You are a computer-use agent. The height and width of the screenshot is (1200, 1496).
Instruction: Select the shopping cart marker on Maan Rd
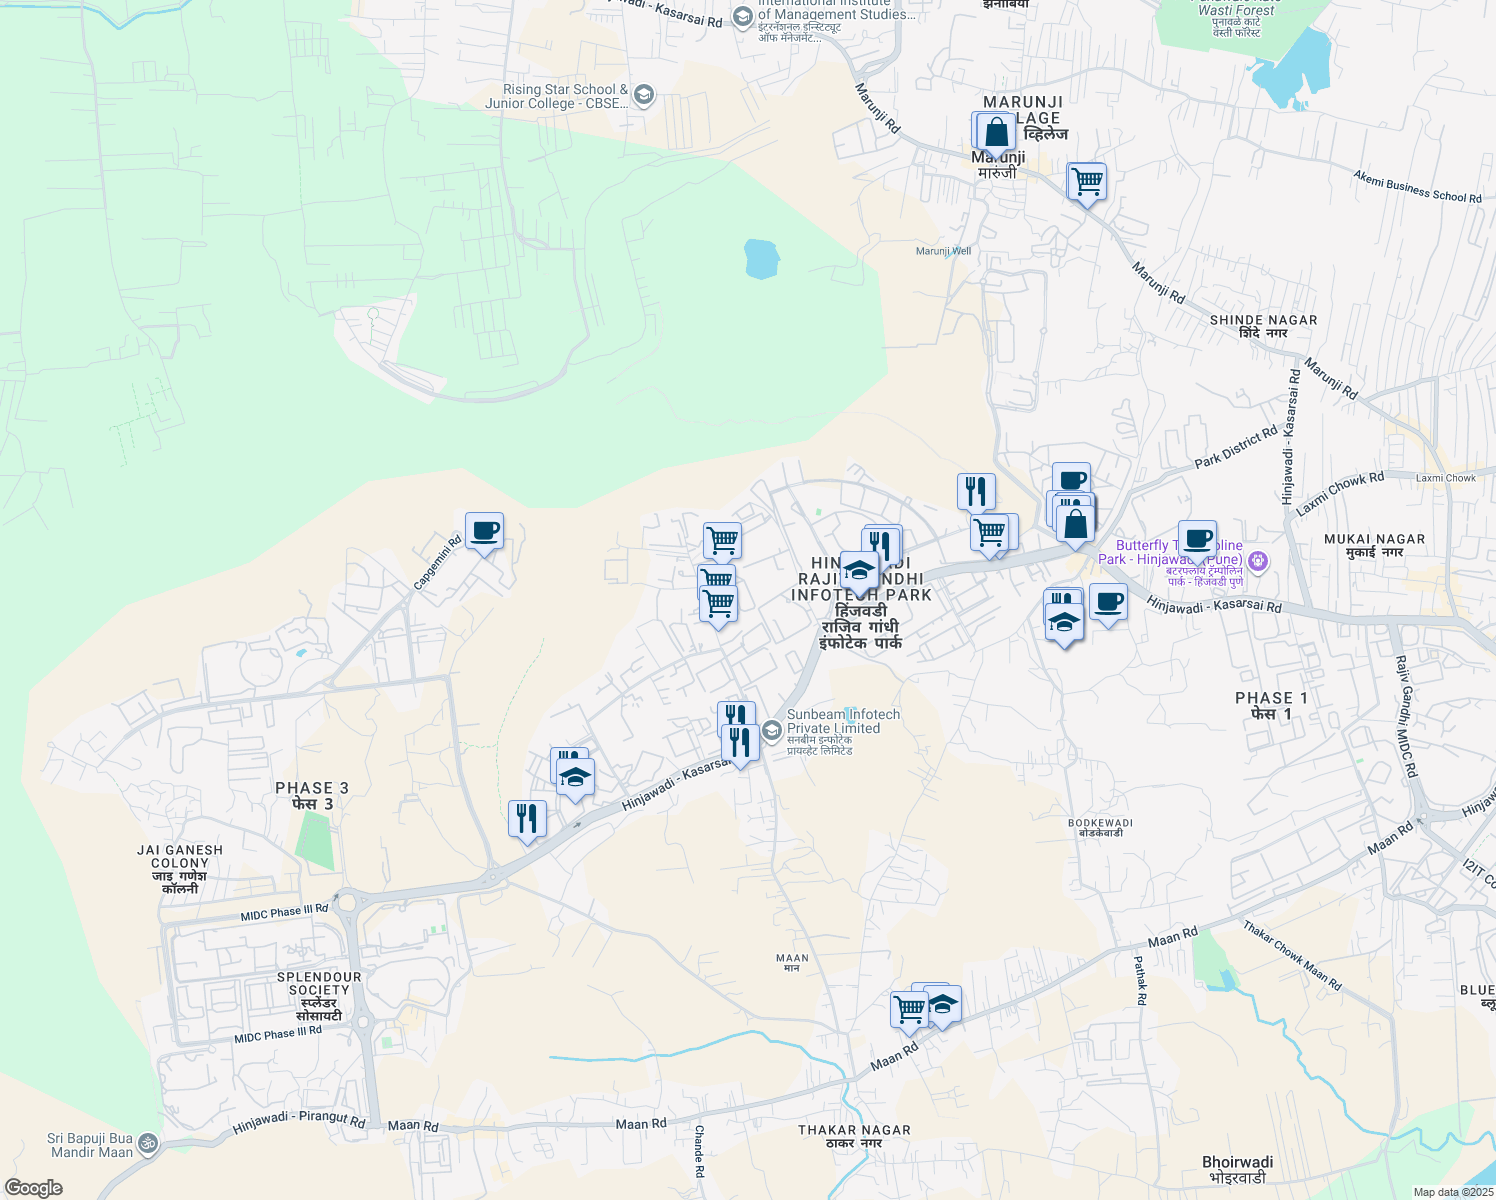(x=908, y=1009)
